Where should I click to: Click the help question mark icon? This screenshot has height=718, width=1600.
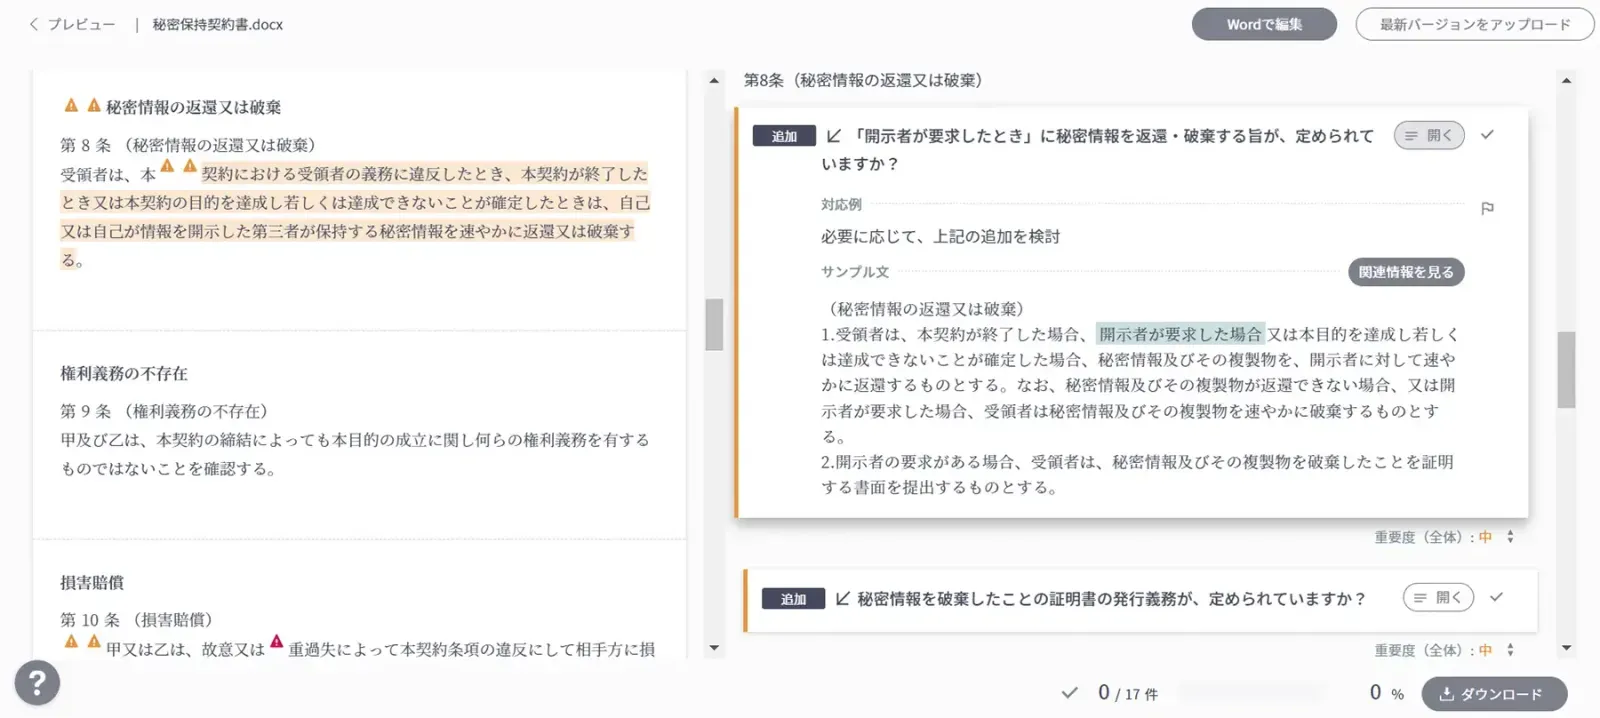37,683
